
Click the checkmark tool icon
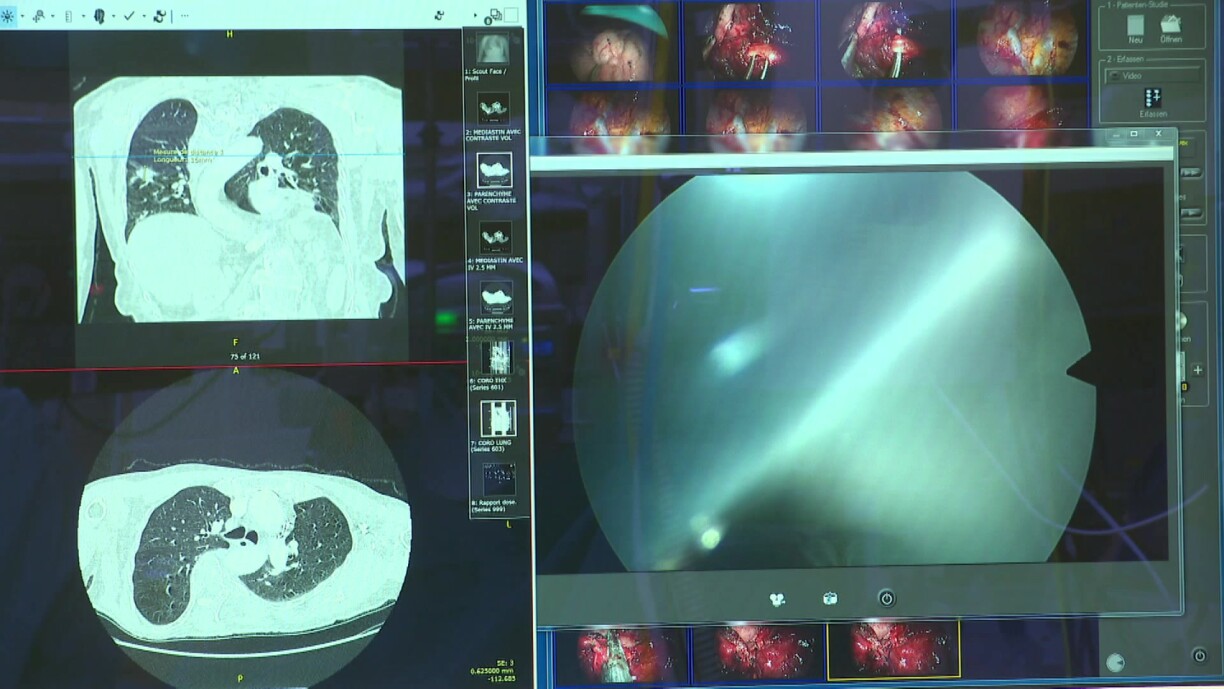point(129,16)
